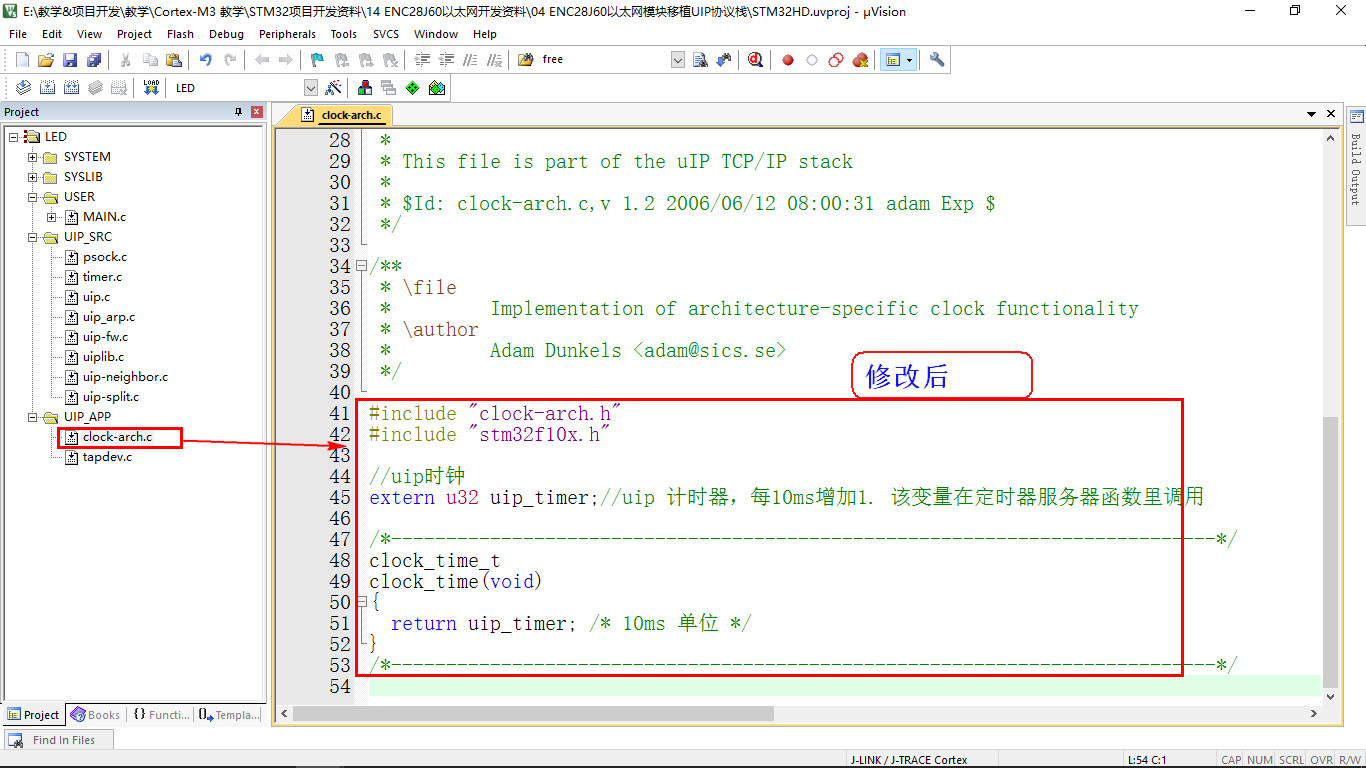Click the Indent selection icon

(x=422, y=60)
